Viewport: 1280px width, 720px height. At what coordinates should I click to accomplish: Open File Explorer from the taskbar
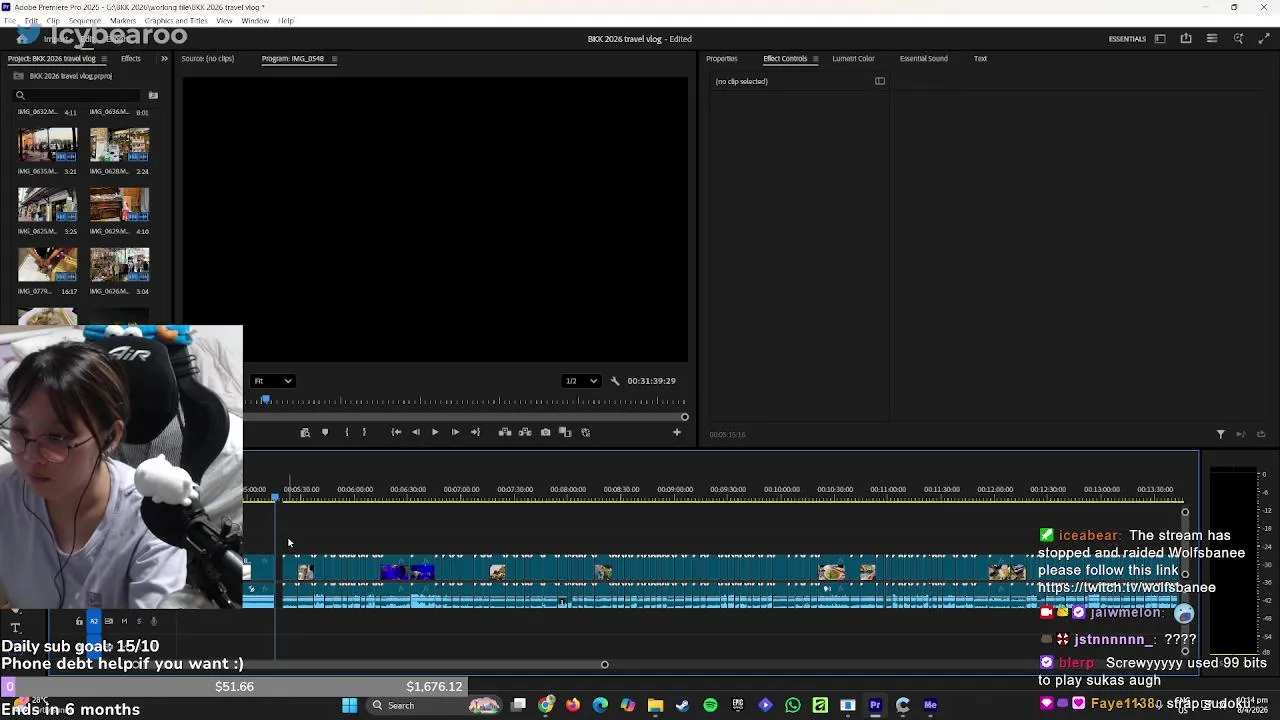655,706
